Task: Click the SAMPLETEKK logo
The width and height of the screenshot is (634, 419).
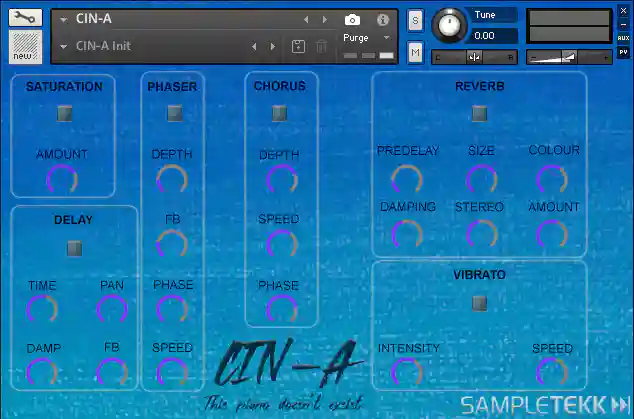Action: click(x=545, y=405)
